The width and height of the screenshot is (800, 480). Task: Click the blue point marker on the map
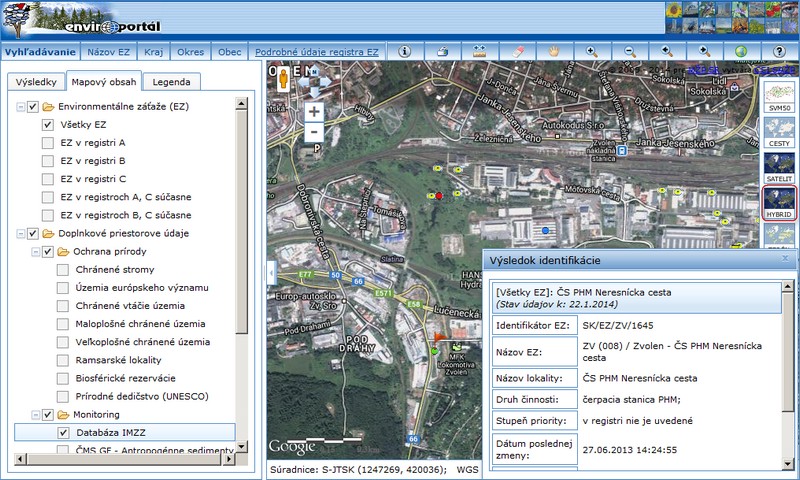(x=545, y=231)
